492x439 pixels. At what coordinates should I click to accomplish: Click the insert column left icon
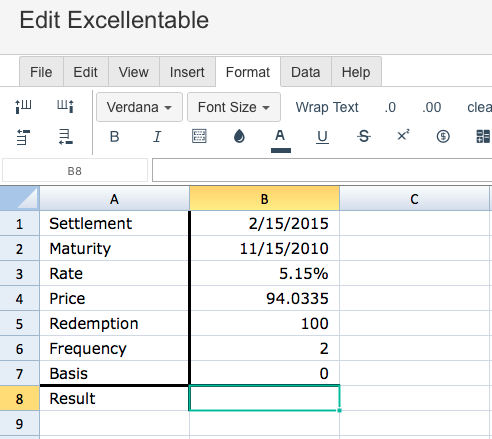[x=23, y=107]
